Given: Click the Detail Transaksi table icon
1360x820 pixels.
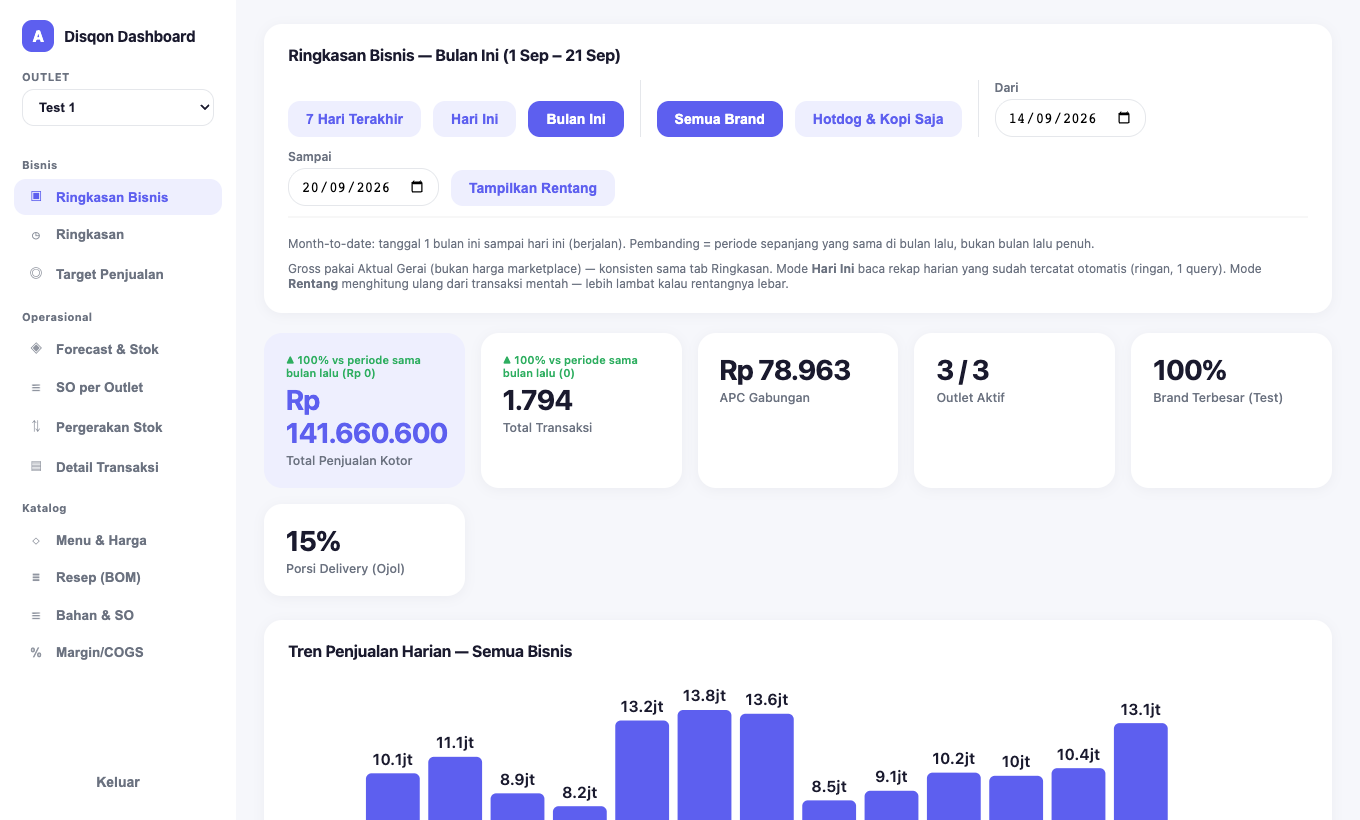Looking at the screenshot, I should tap(36, 466).
